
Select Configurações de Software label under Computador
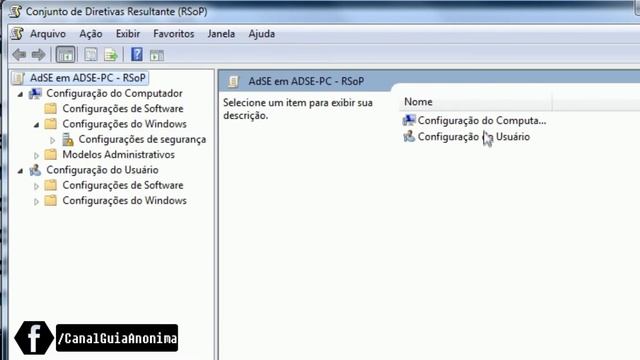(x=123, y=109)
